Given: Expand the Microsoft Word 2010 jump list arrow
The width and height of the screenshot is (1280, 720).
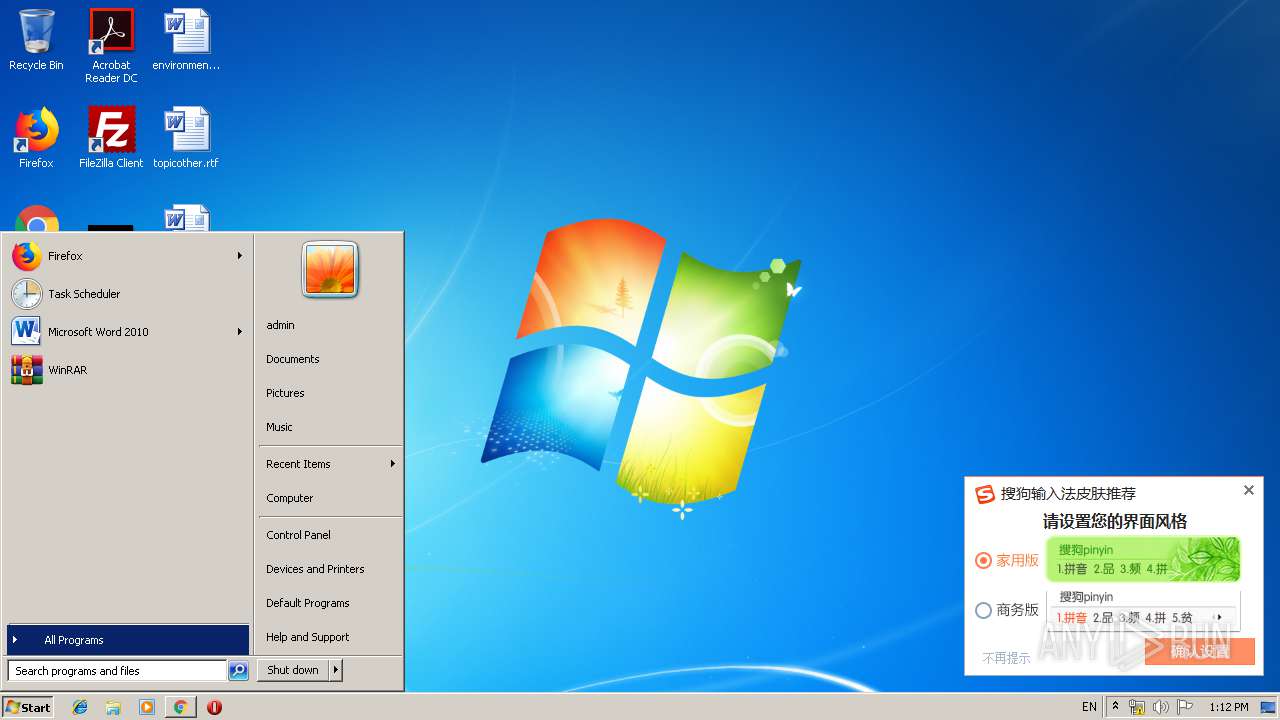Looking at the screenshot, I should click(x=240, y=332).
